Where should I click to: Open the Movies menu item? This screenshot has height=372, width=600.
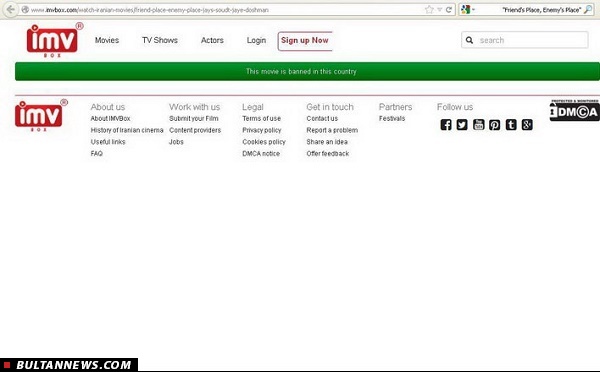[107, 40]
